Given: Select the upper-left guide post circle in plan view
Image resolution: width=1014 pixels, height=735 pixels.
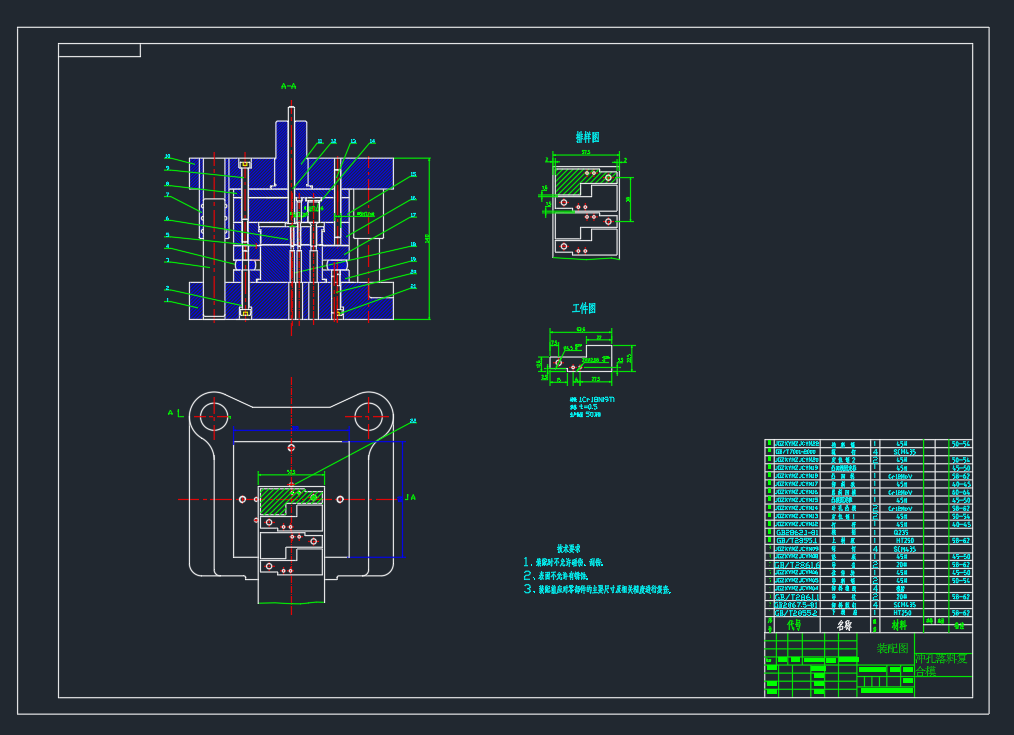Looking at the screenshot, I should [x=214, y=416].
